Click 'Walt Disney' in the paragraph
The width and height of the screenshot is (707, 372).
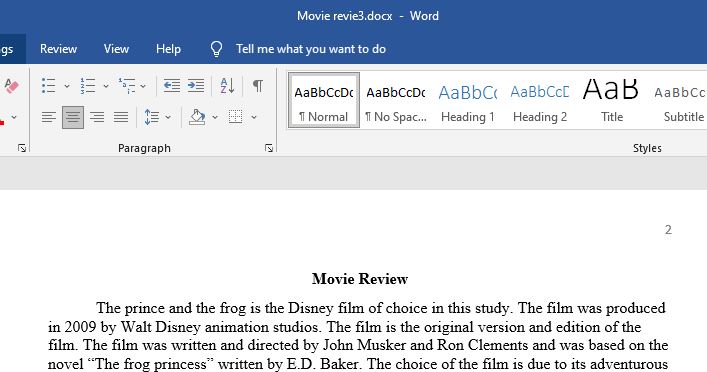(x=162, y=326)
